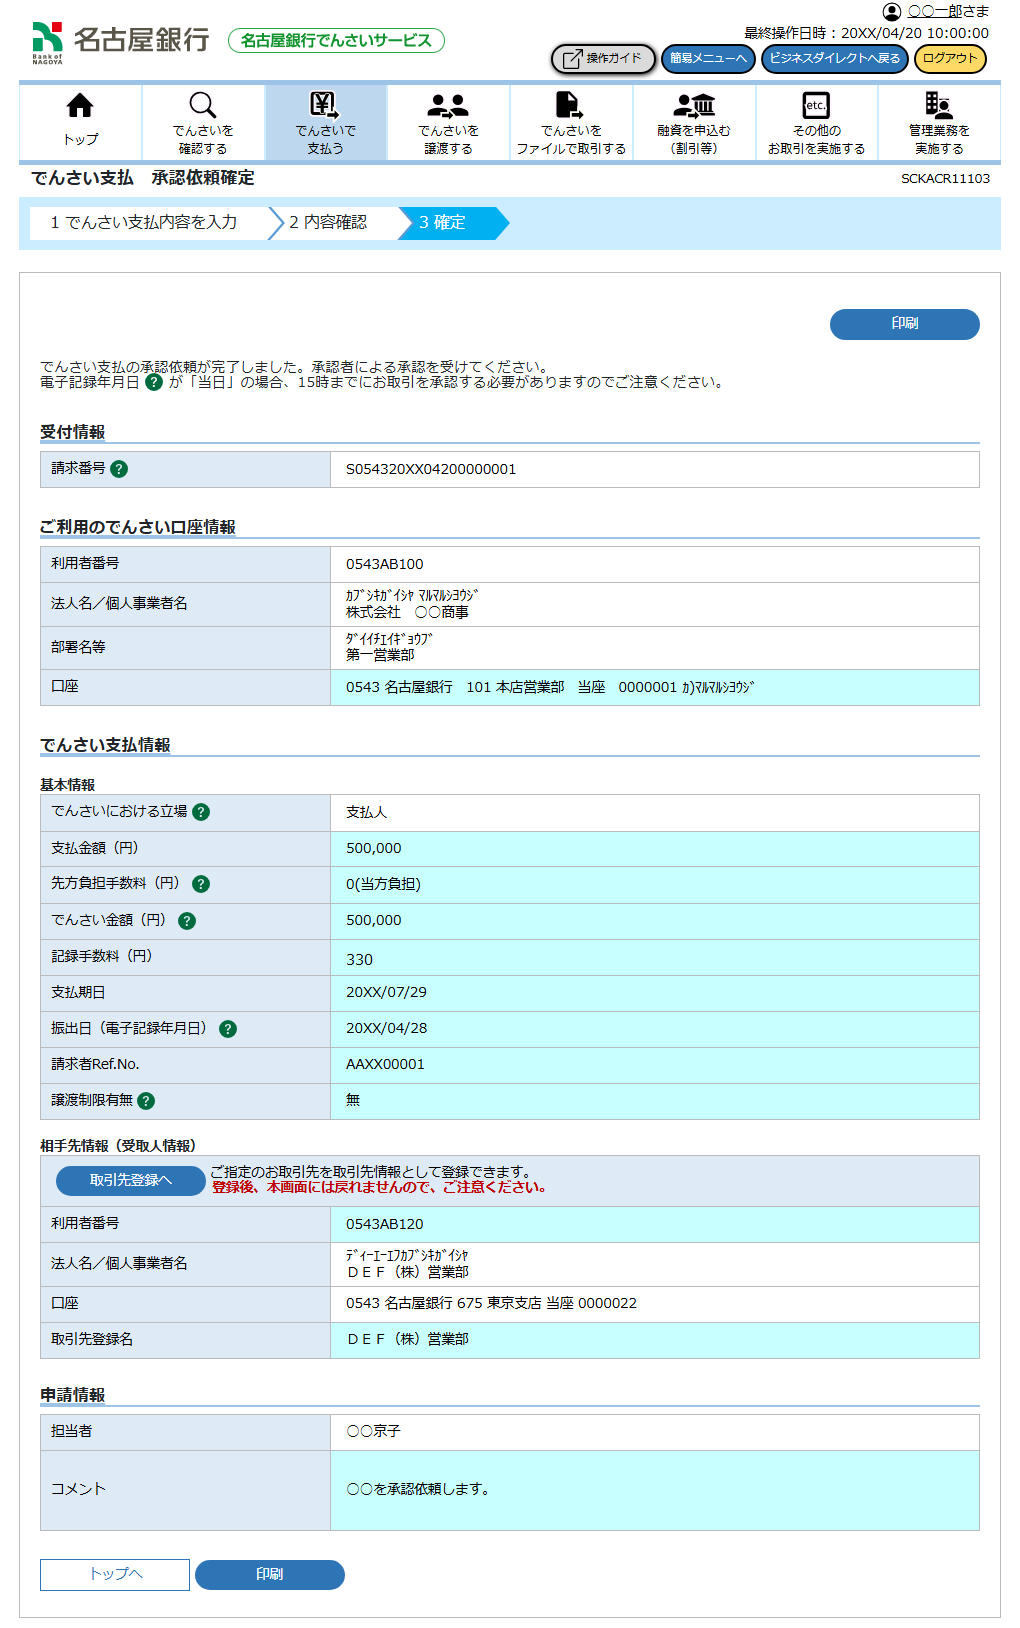Open 融資を申込む bank icon menu
The image size is (1020, 1628).
click(x=694, y=106)
